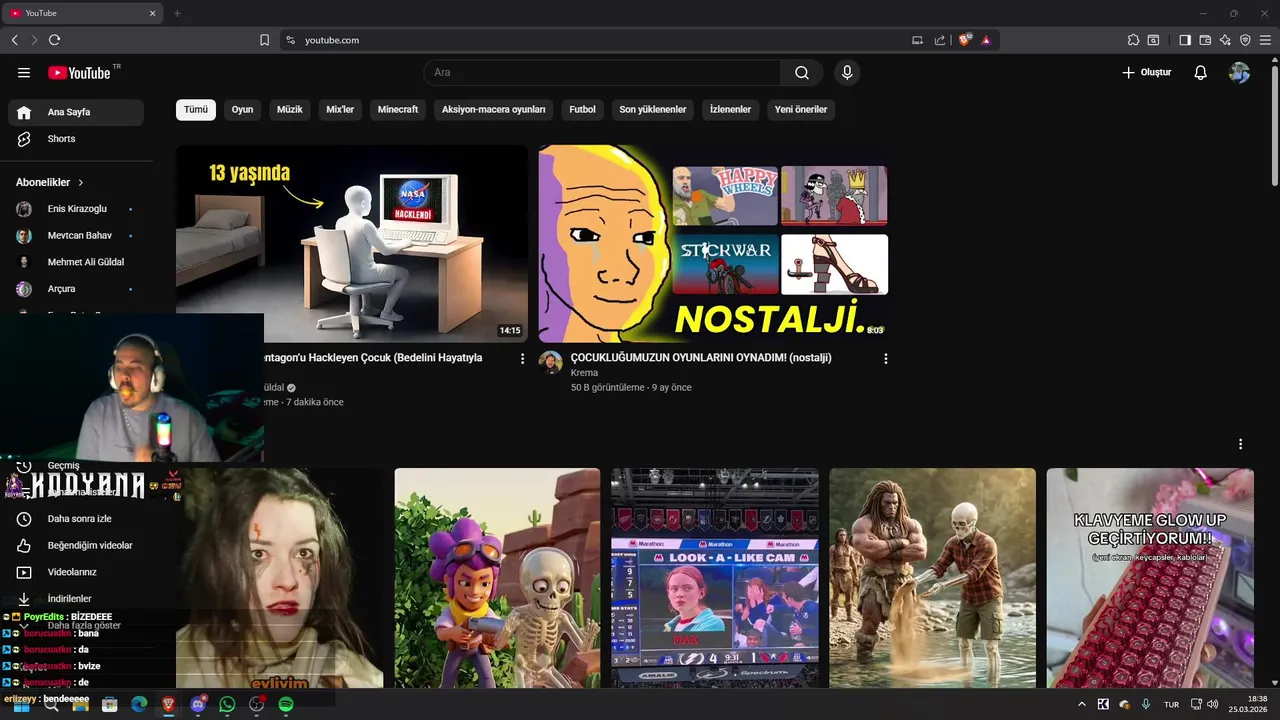
Task: Open İndirilenler downloads in sidebar
Action: 76,599
